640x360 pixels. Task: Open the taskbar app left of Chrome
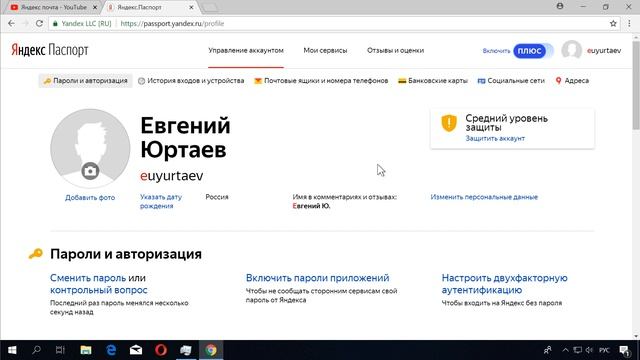pyautogui.click(x=186, y=350)
